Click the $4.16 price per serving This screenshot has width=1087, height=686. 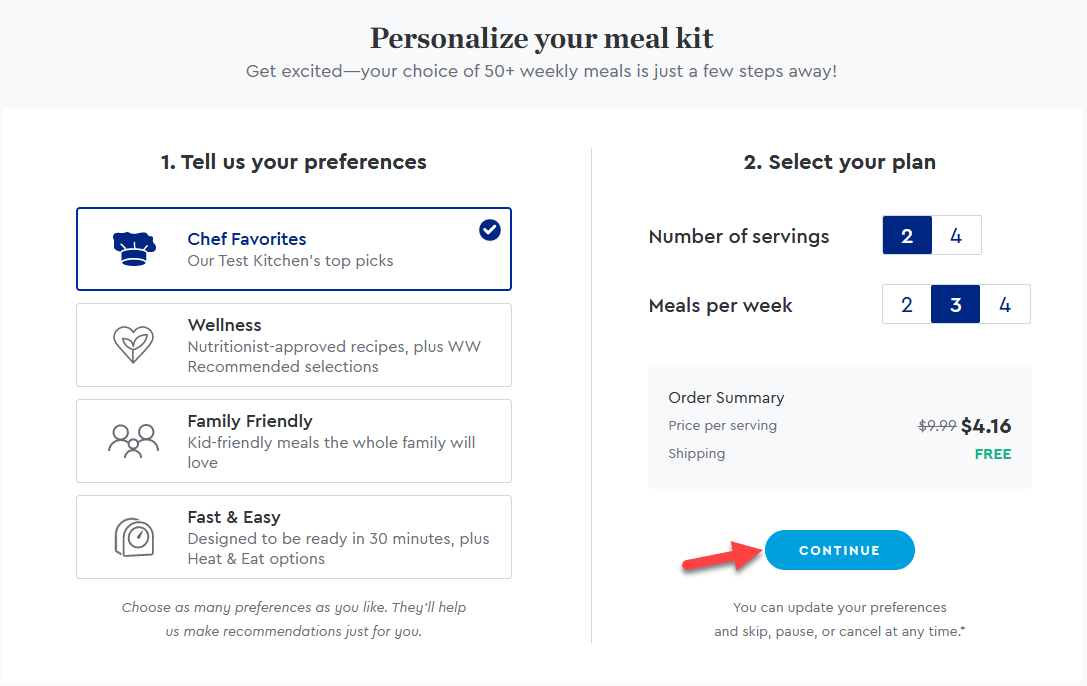986,426
